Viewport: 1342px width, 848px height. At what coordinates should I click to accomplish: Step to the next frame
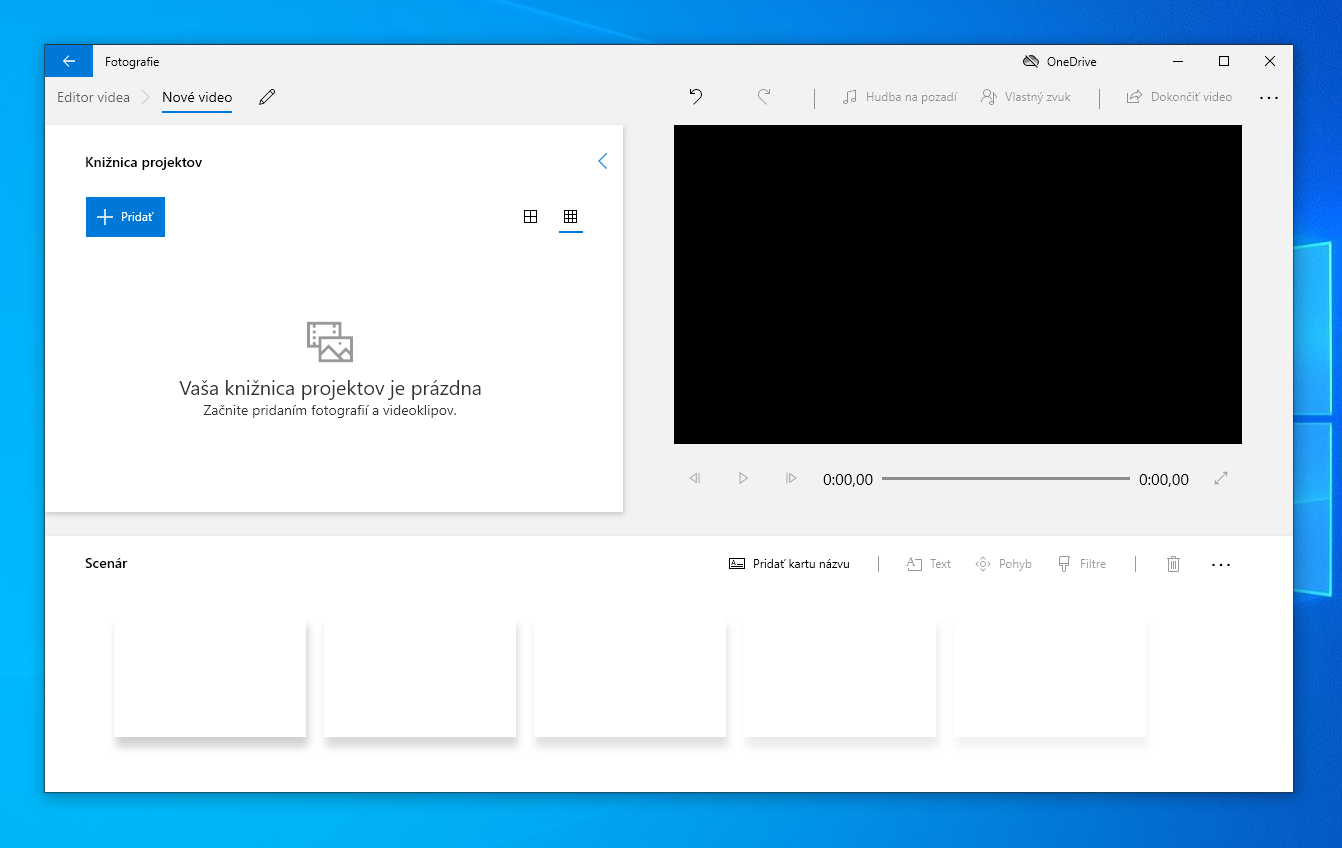coord(791,479)
